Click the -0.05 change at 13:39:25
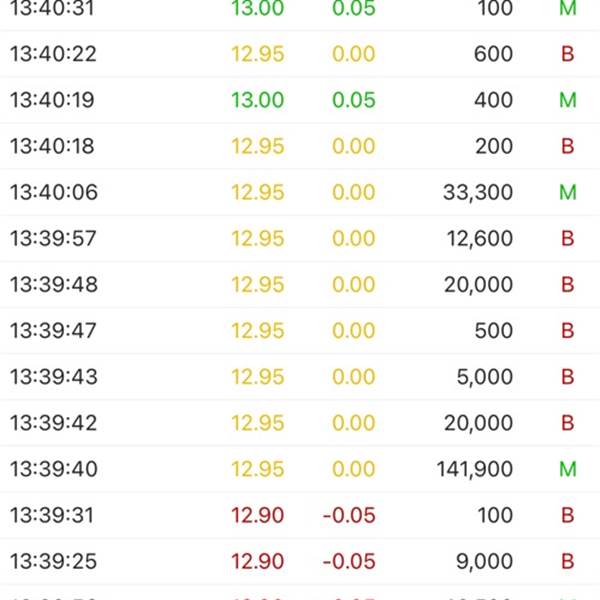This screenshot has width=600, height=600. coord(349,561)
